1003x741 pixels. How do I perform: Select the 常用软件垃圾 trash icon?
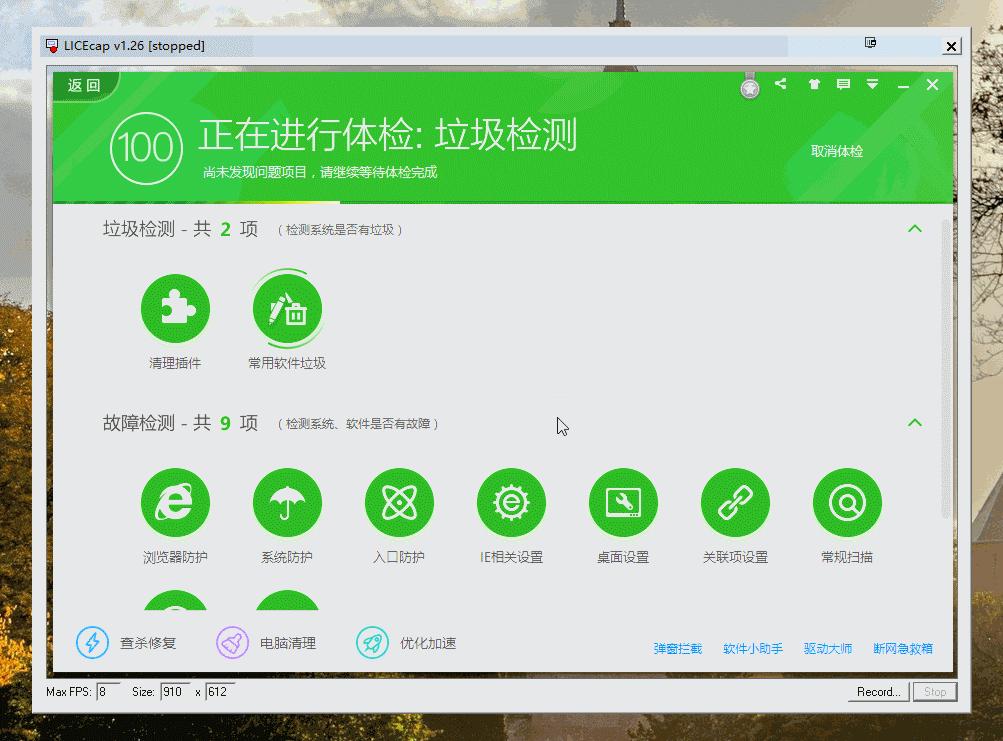point(287,308)
